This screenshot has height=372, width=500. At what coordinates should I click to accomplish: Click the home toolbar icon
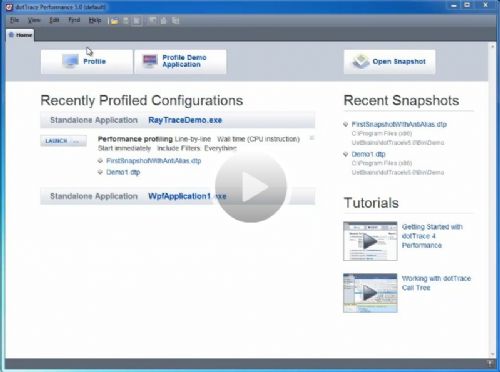click(x=164, y=21)
